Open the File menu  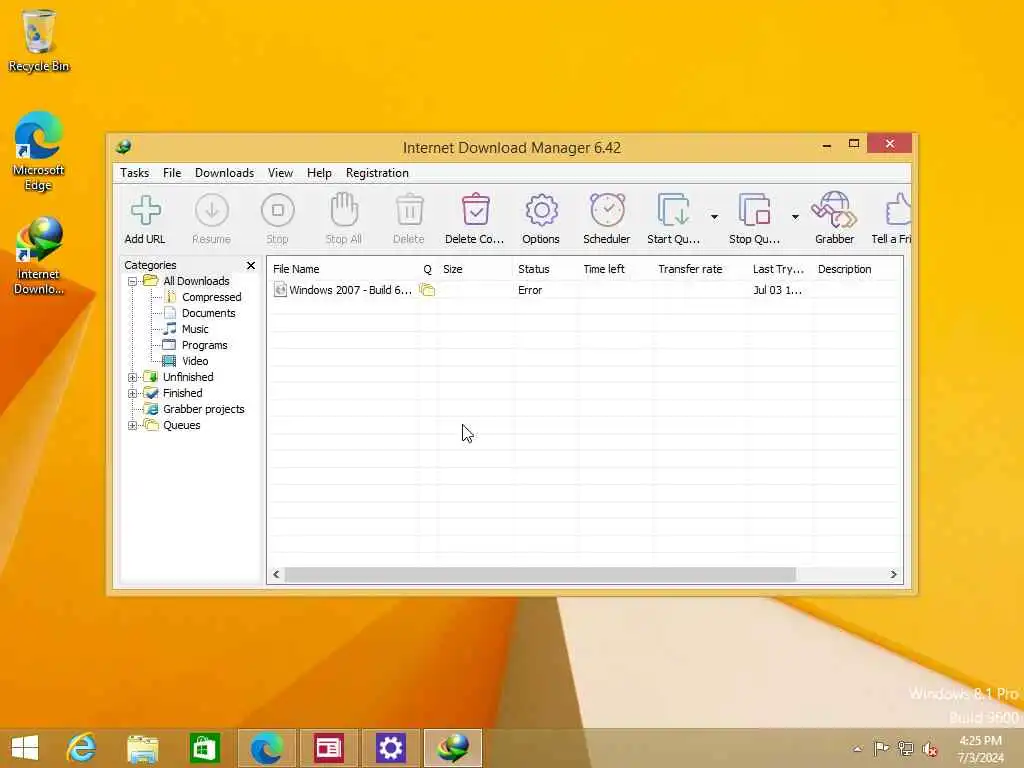172,173
